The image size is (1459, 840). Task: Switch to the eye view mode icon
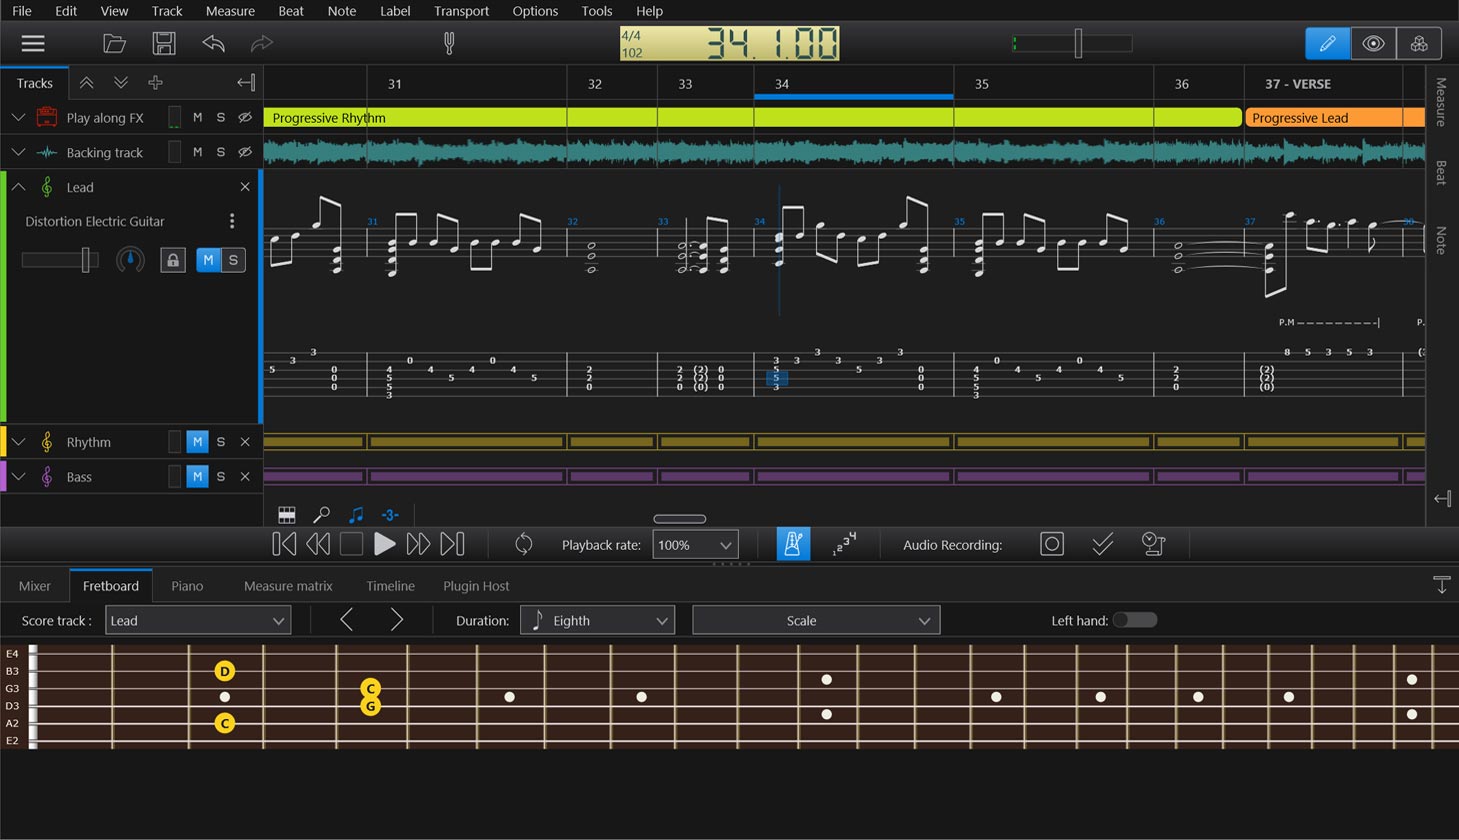(x=1372, y=43)
